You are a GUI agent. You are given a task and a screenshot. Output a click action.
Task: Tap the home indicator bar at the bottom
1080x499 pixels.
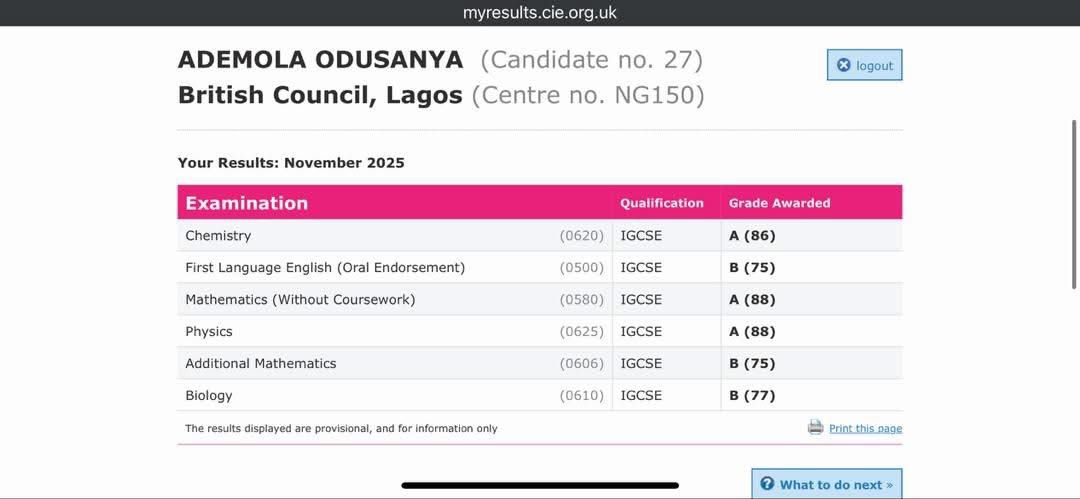click(540, 485)
